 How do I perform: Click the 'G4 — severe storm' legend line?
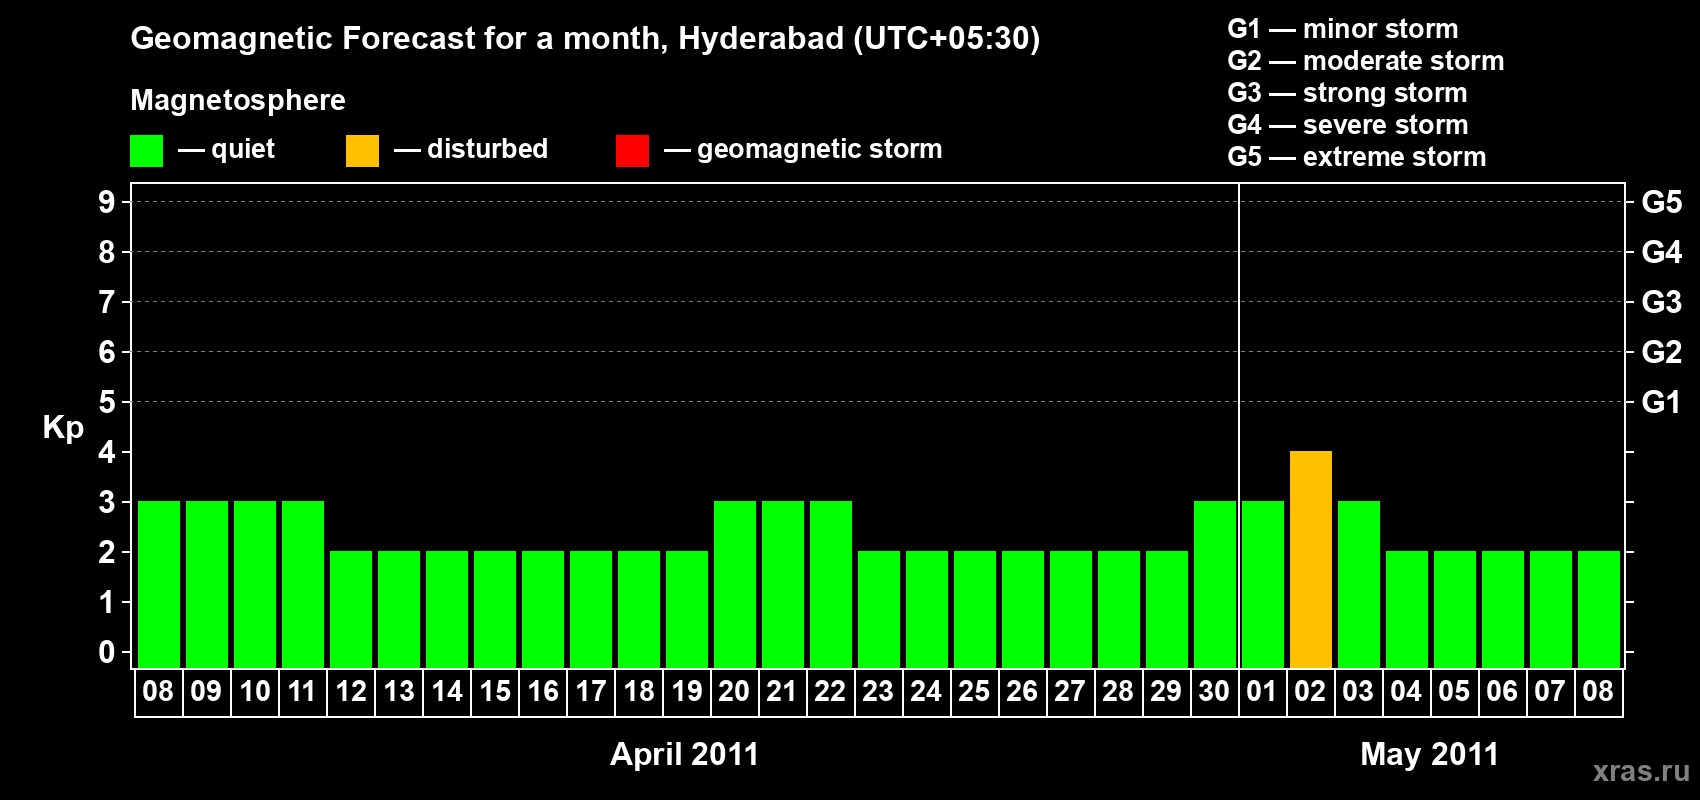coord(1348,125)
